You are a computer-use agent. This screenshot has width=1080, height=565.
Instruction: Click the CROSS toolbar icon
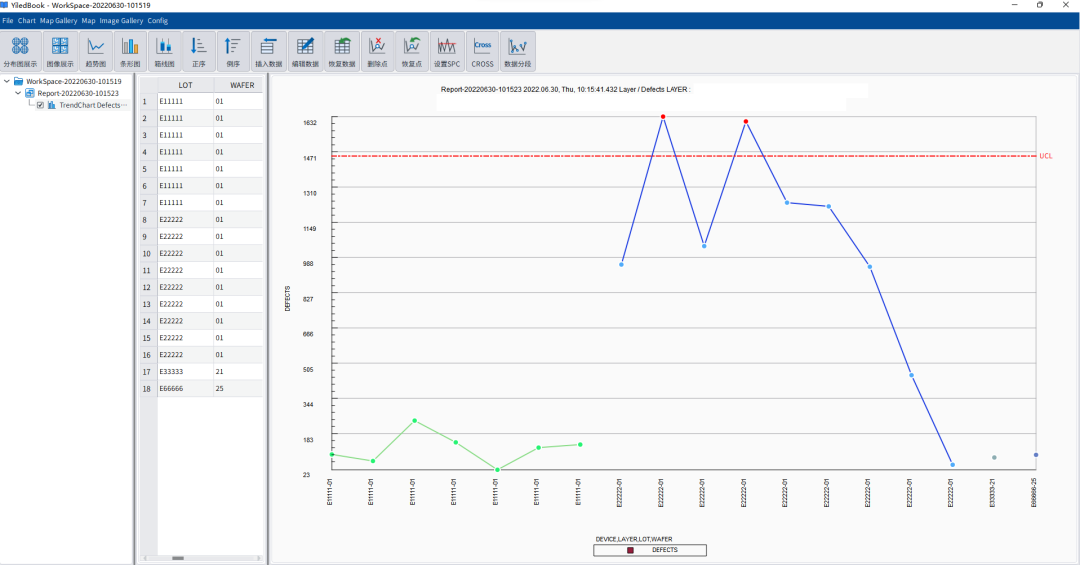[x=483, y=50]
